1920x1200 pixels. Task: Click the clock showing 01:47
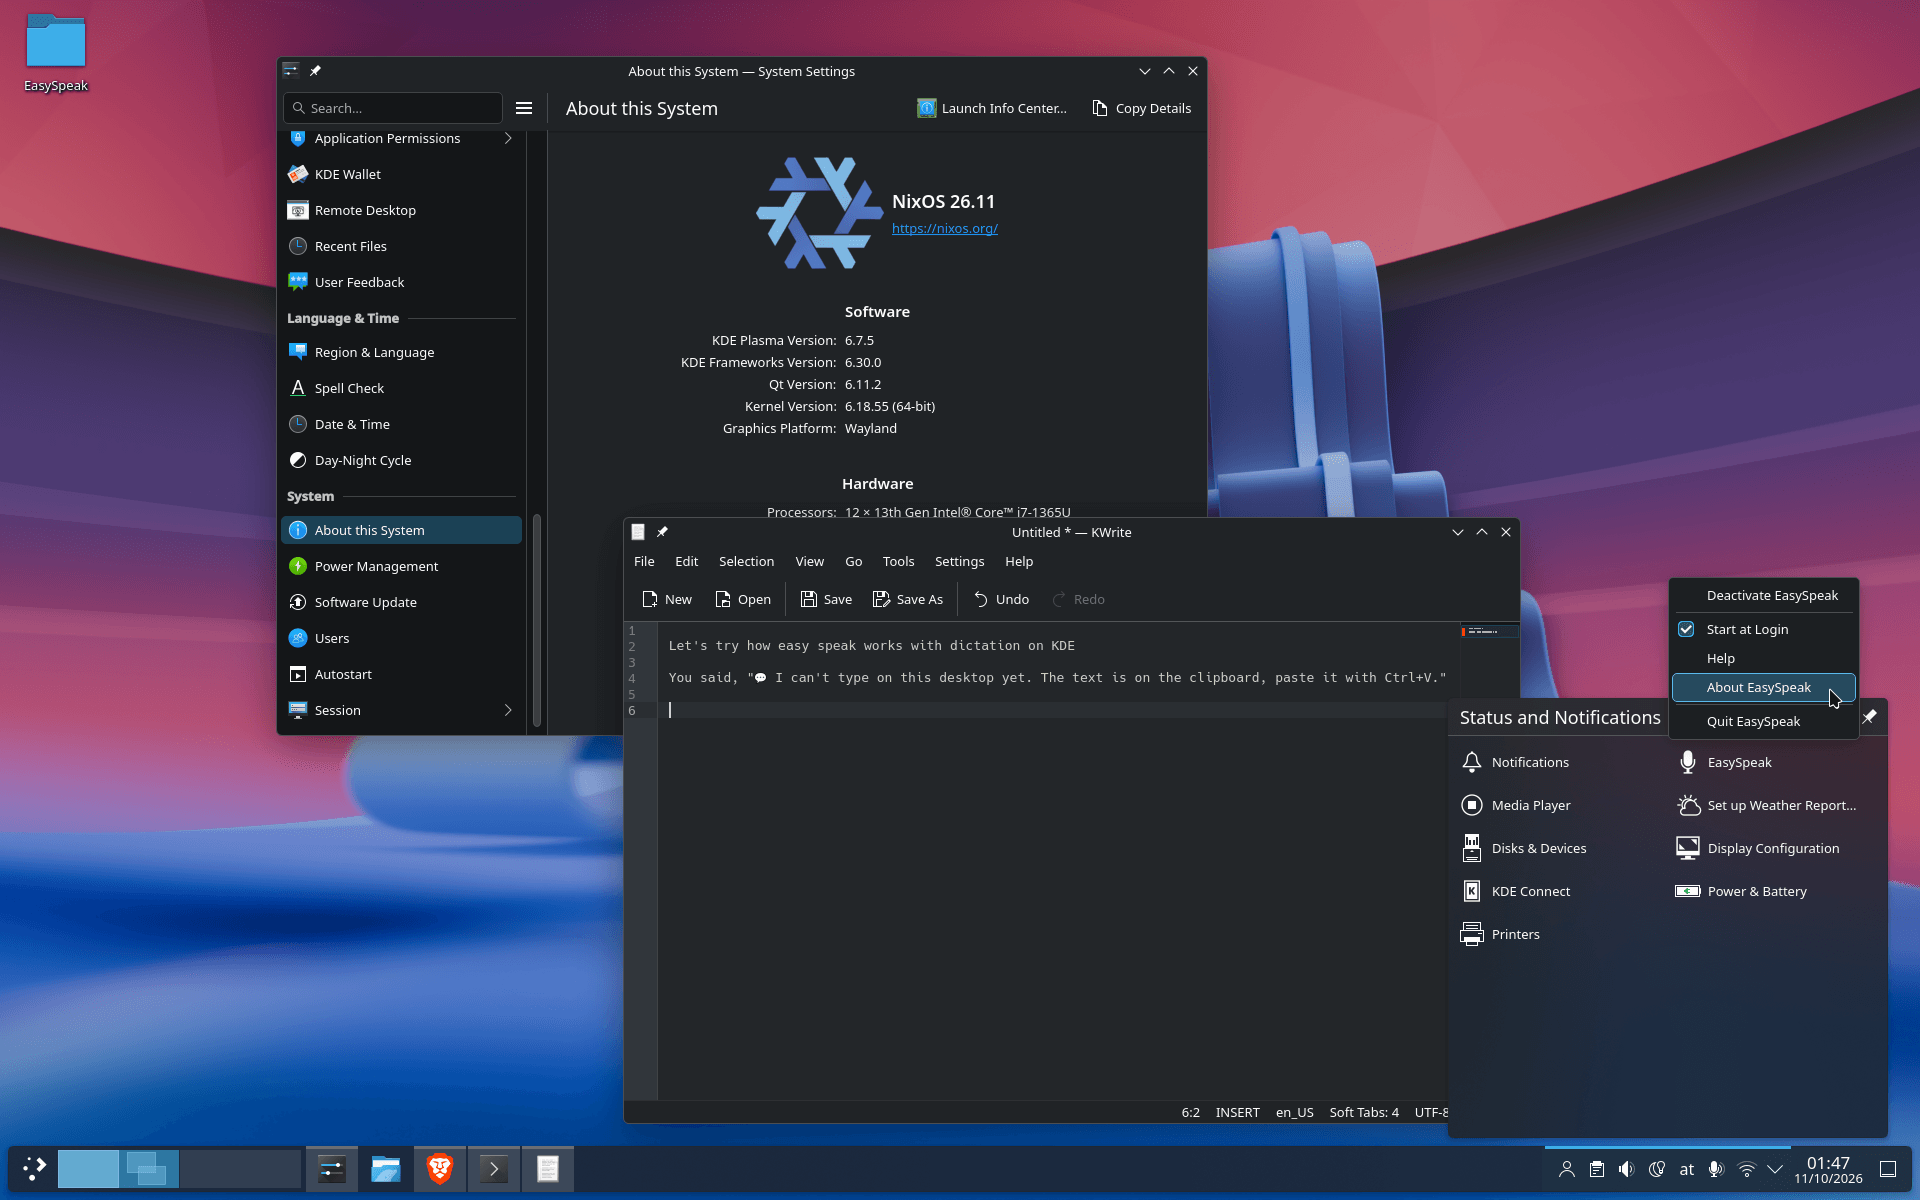(1828, 1169)
